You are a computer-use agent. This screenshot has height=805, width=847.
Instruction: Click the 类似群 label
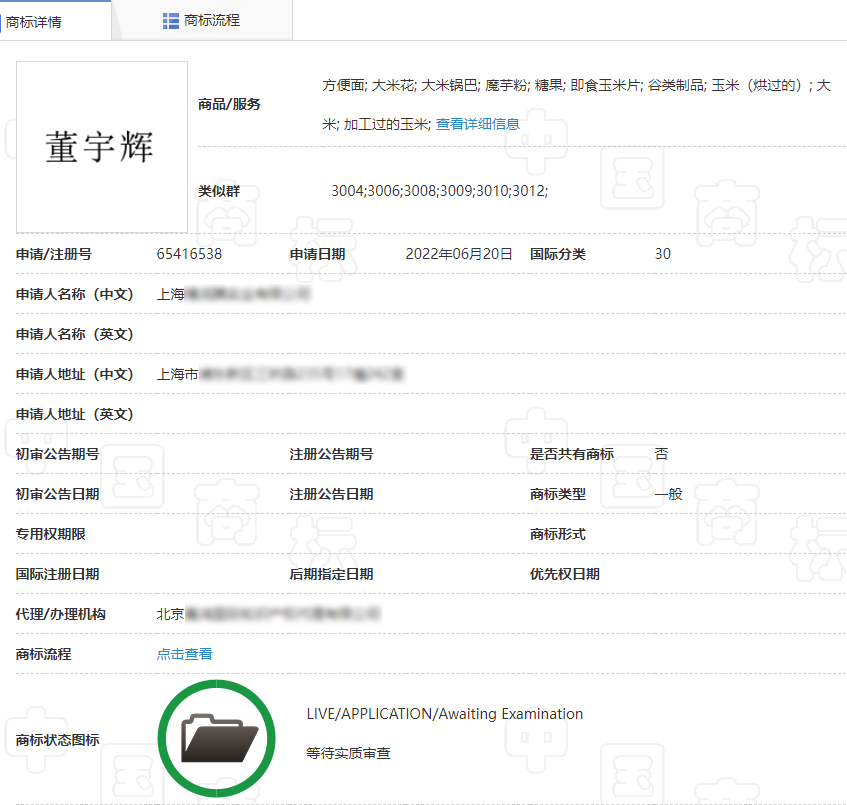219,191
